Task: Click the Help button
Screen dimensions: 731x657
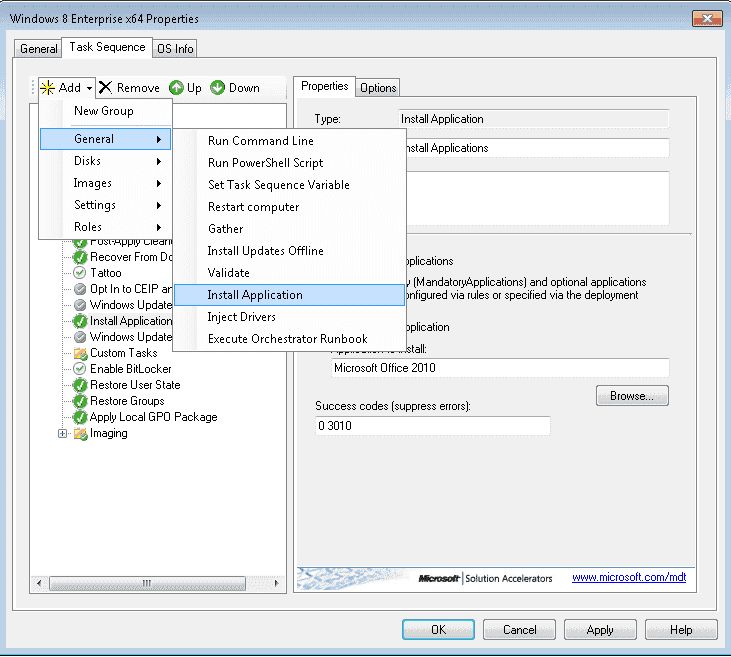Action: coord(681,630)
